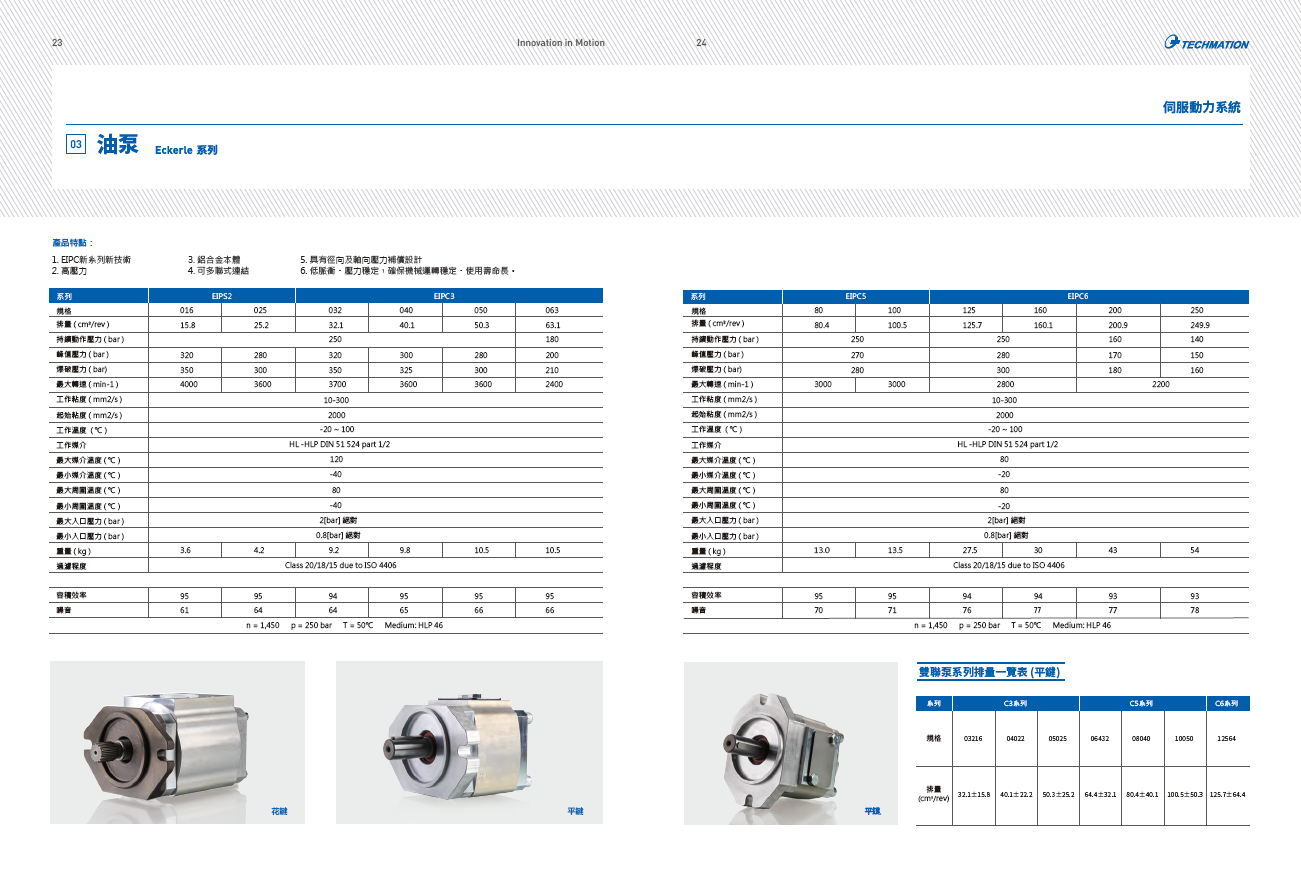Select displacement cell 50.3±25.2

(x=1058, y=795)
